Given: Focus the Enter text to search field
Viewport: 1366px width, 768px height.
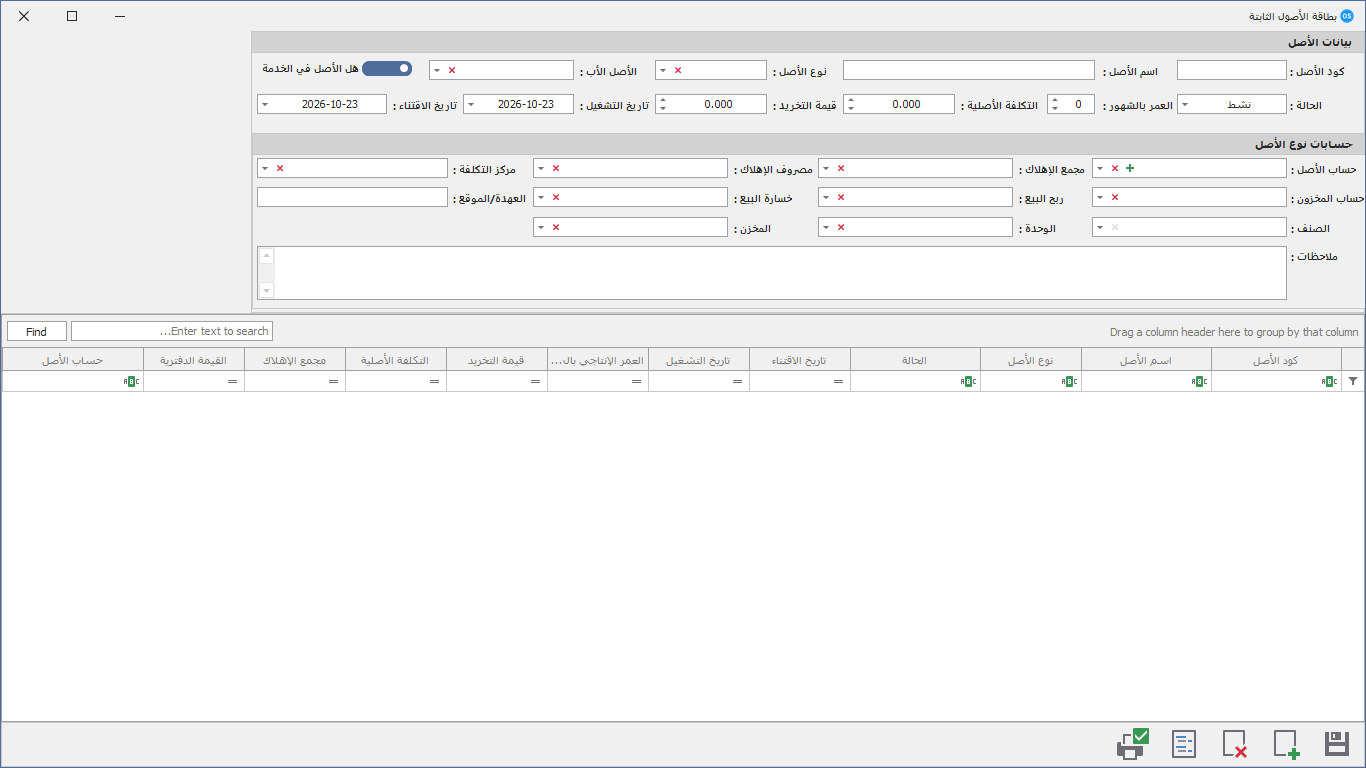Looking at the screenshot, I should click(x=172, y=331).
